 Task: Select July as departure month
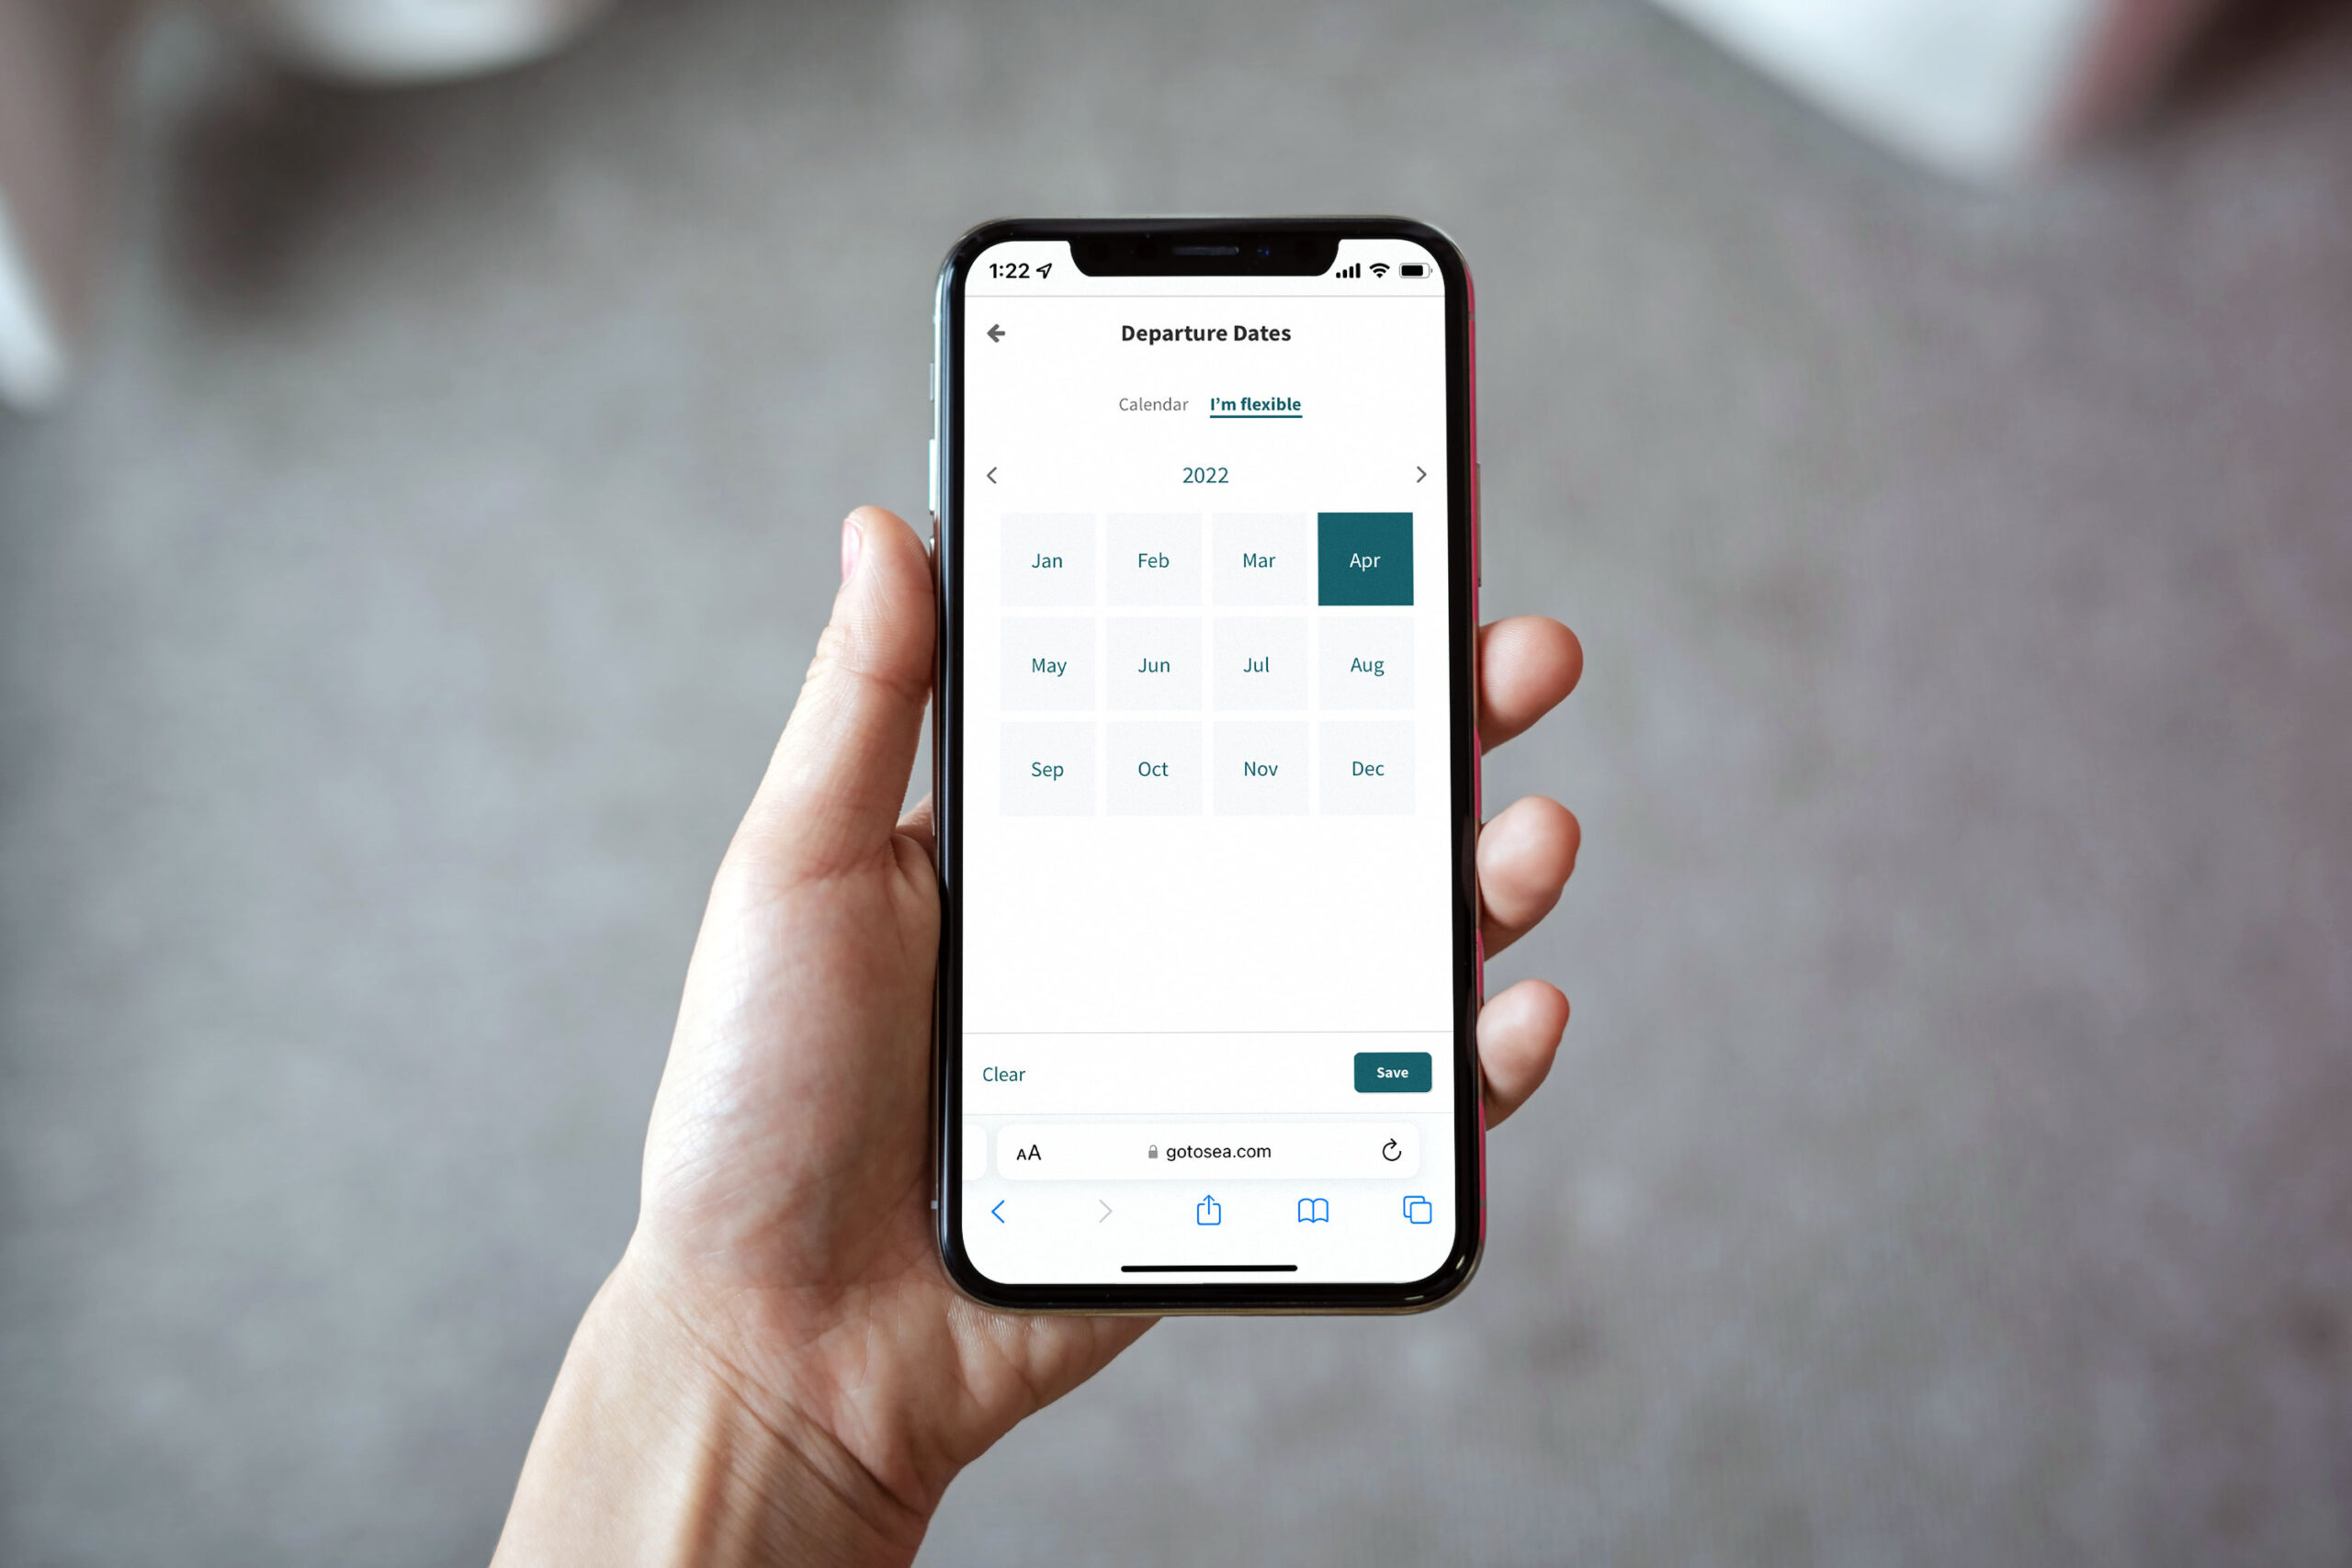click(1257, 663)
